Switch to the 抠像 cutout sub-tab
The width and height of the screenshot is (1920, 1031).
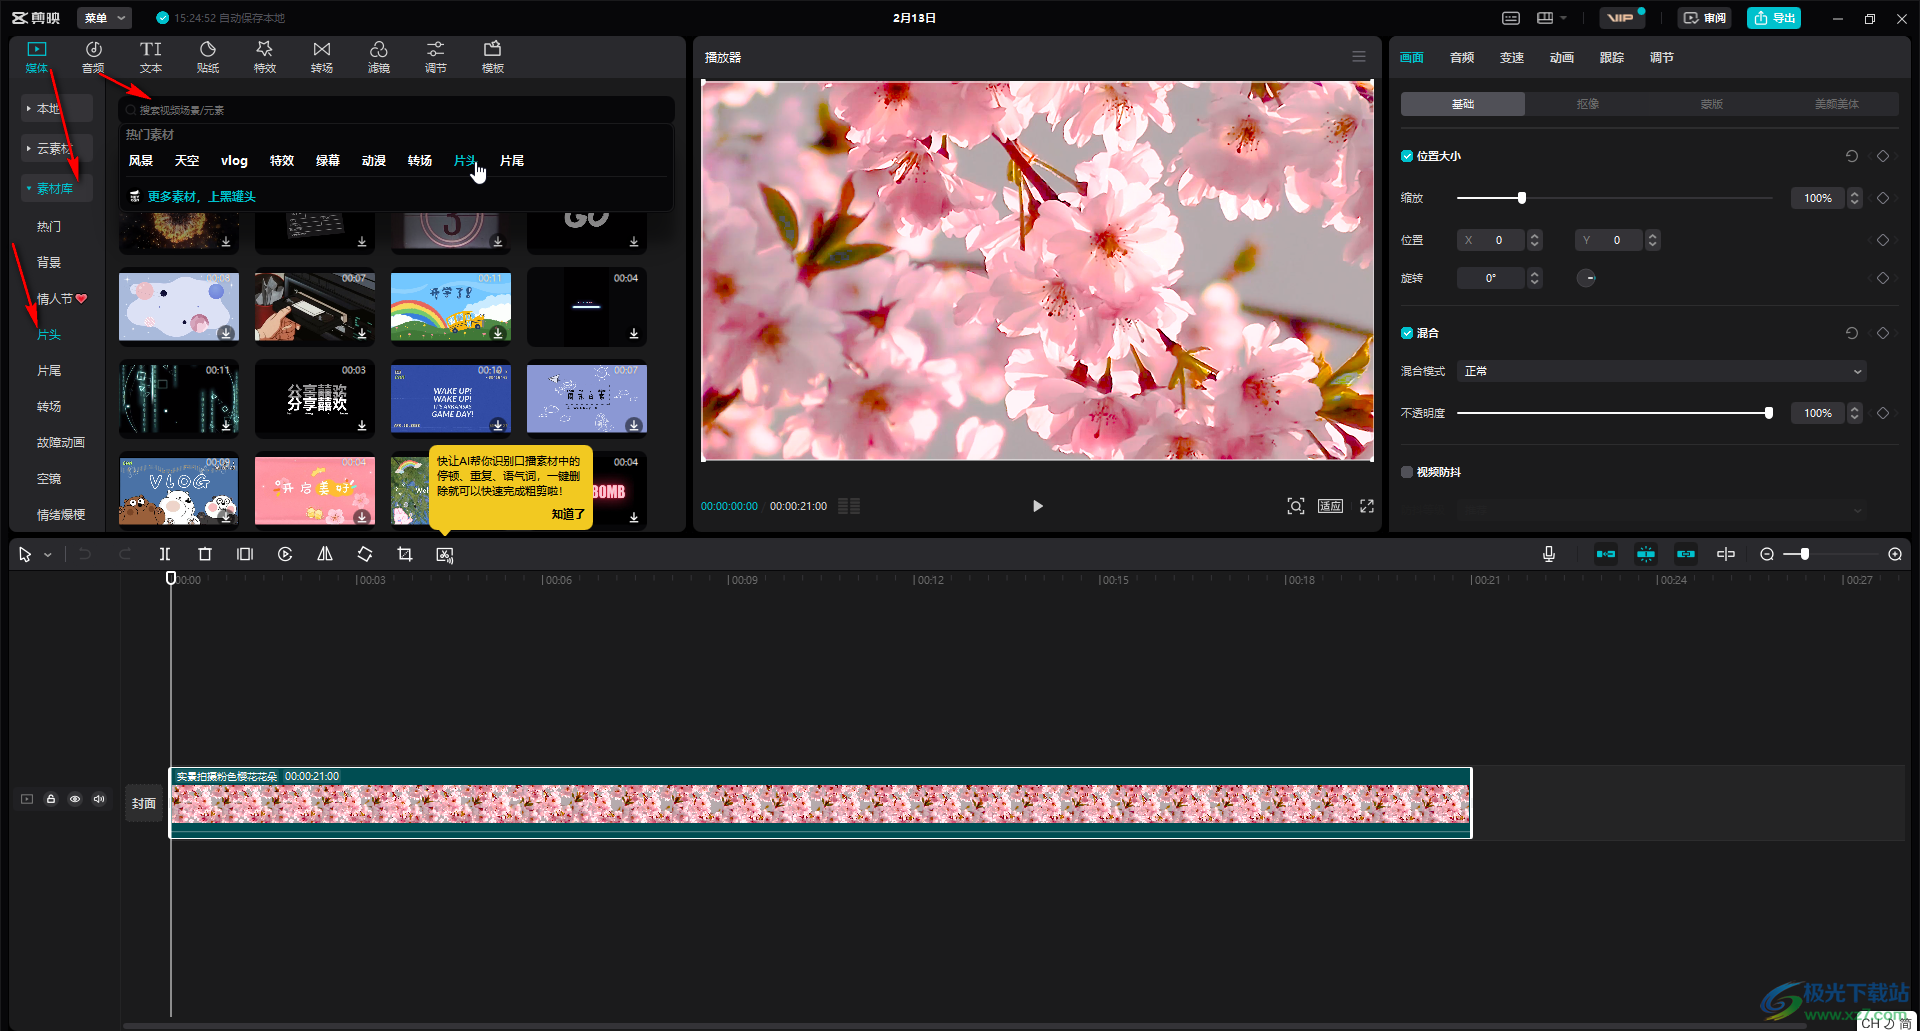click(1588, 104)
